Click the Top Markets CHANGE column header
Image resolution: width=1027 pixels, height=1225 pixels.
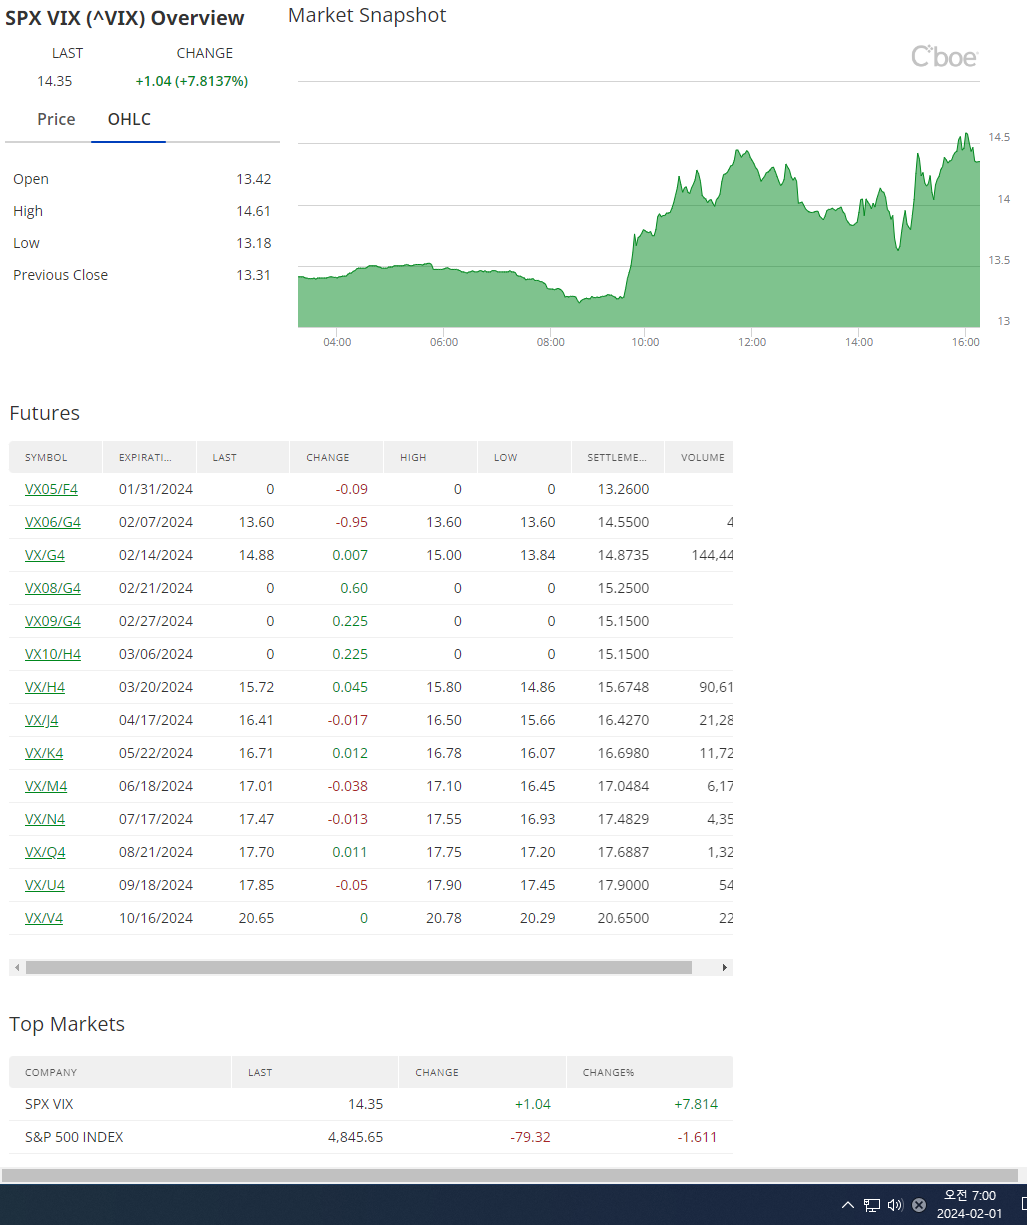coord(482,1072)
